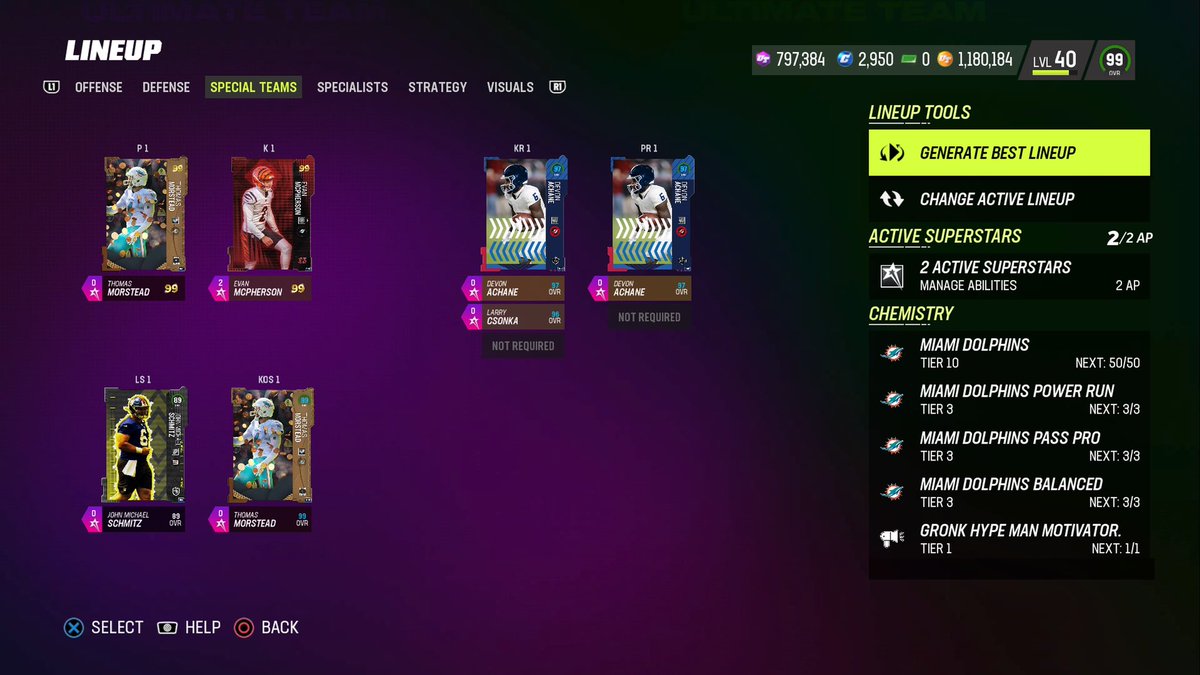Click the Dolphins logo beside Balanced
Screen dimensions: 1200x675
(891, 493)
